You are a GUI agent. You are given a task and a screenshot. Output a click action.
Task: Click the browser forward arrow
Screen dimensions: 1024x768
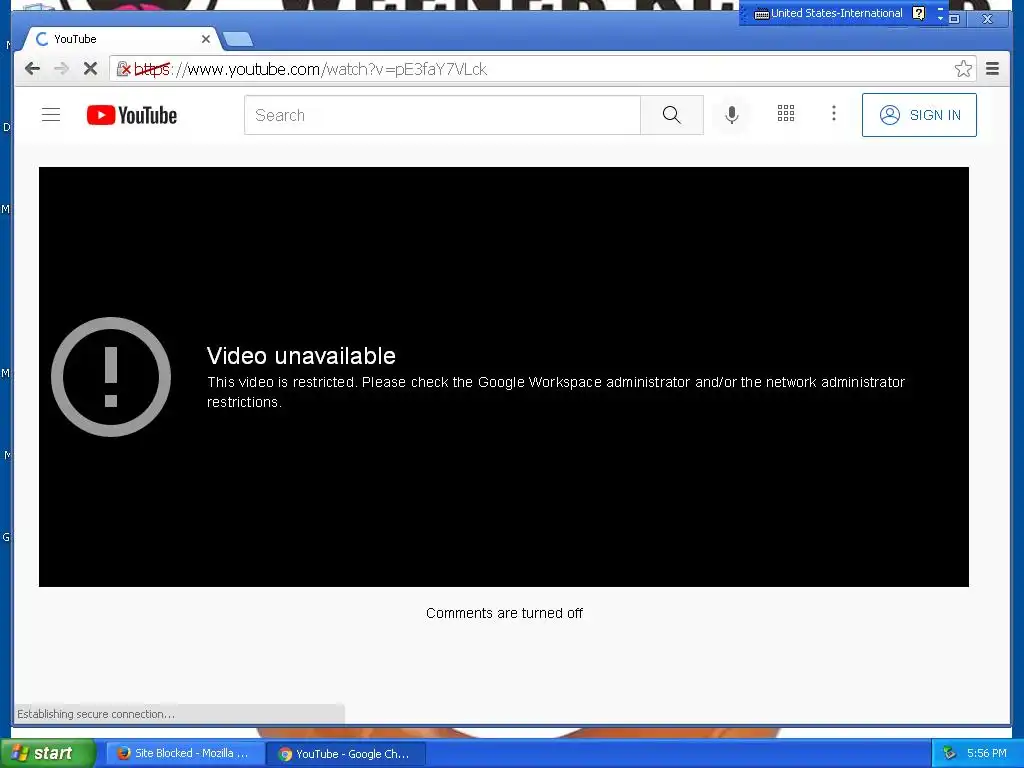(61, 69)
